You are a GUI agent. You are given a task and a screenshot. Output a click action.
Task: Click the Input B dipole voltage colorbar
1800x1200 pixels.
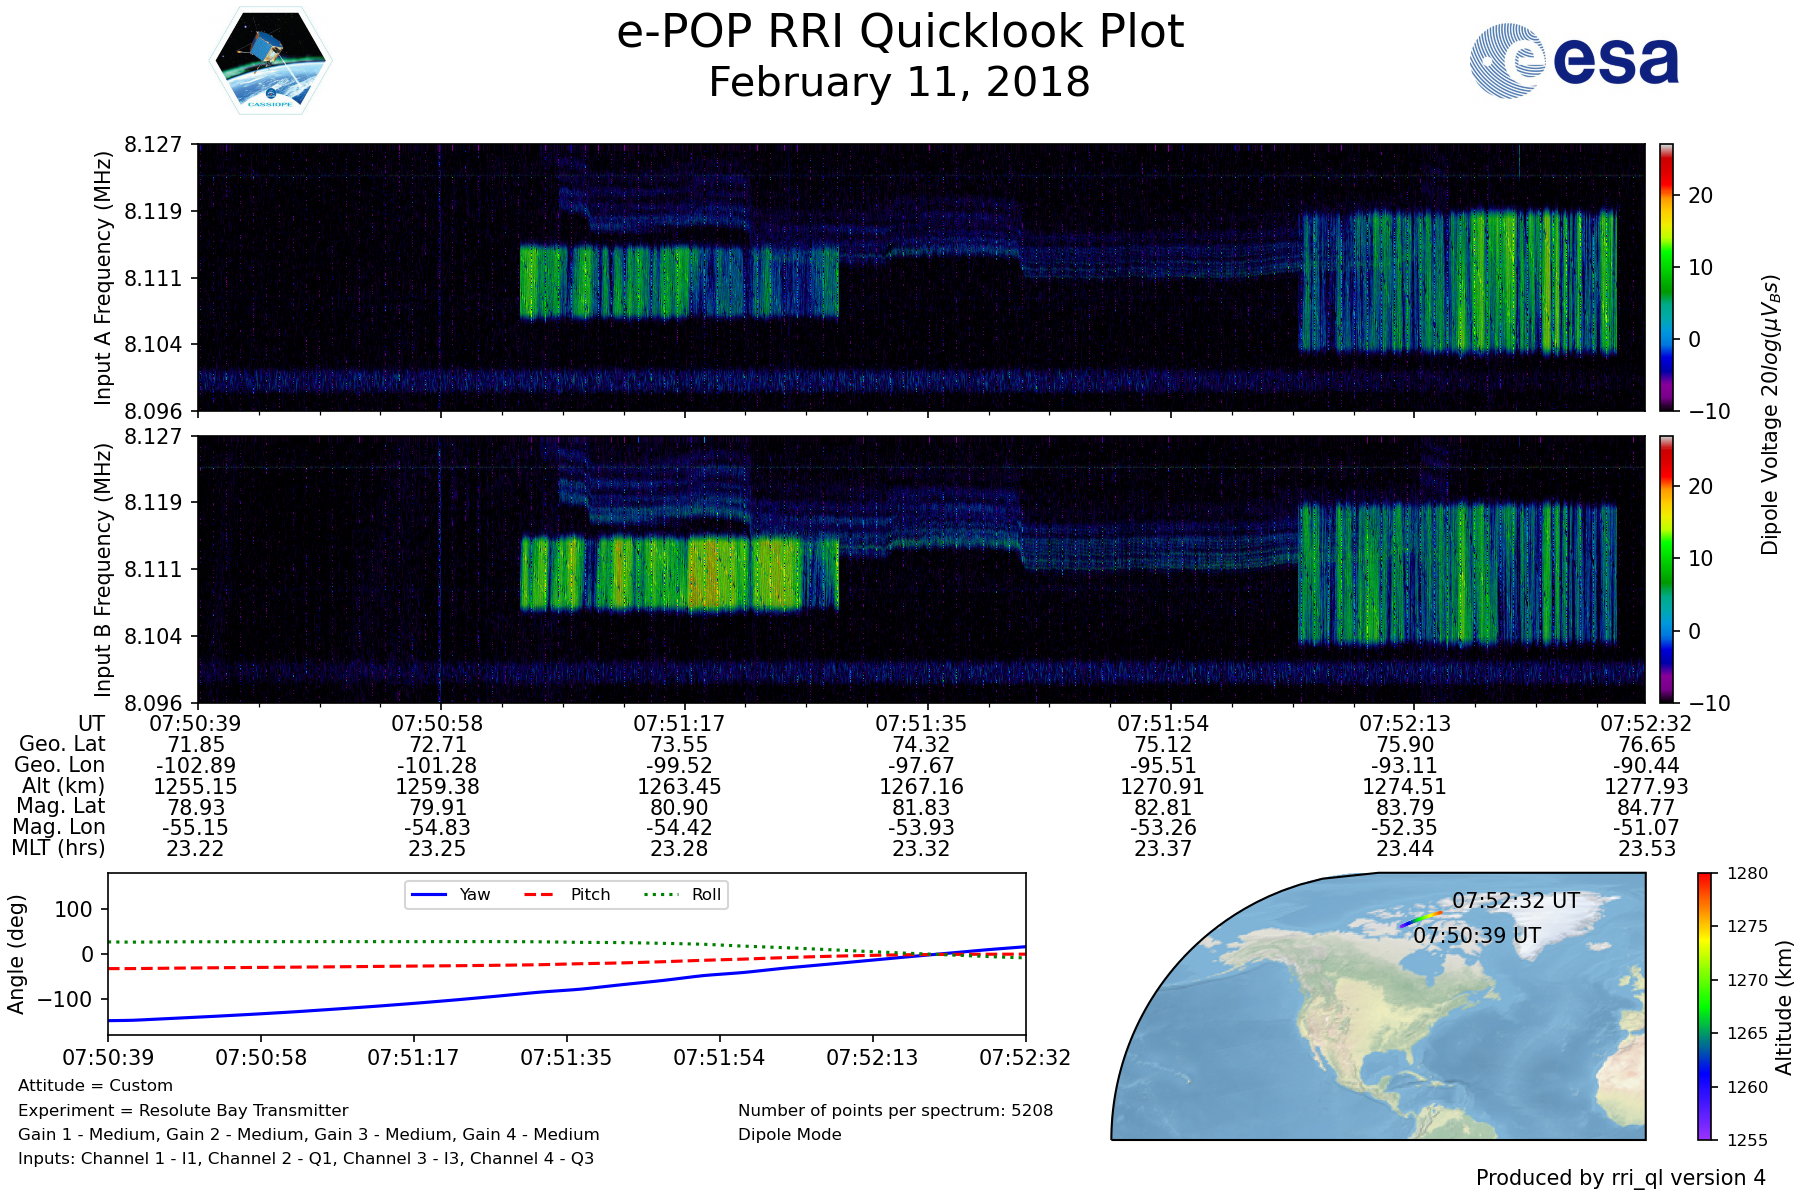click(x=1666, y=569)
